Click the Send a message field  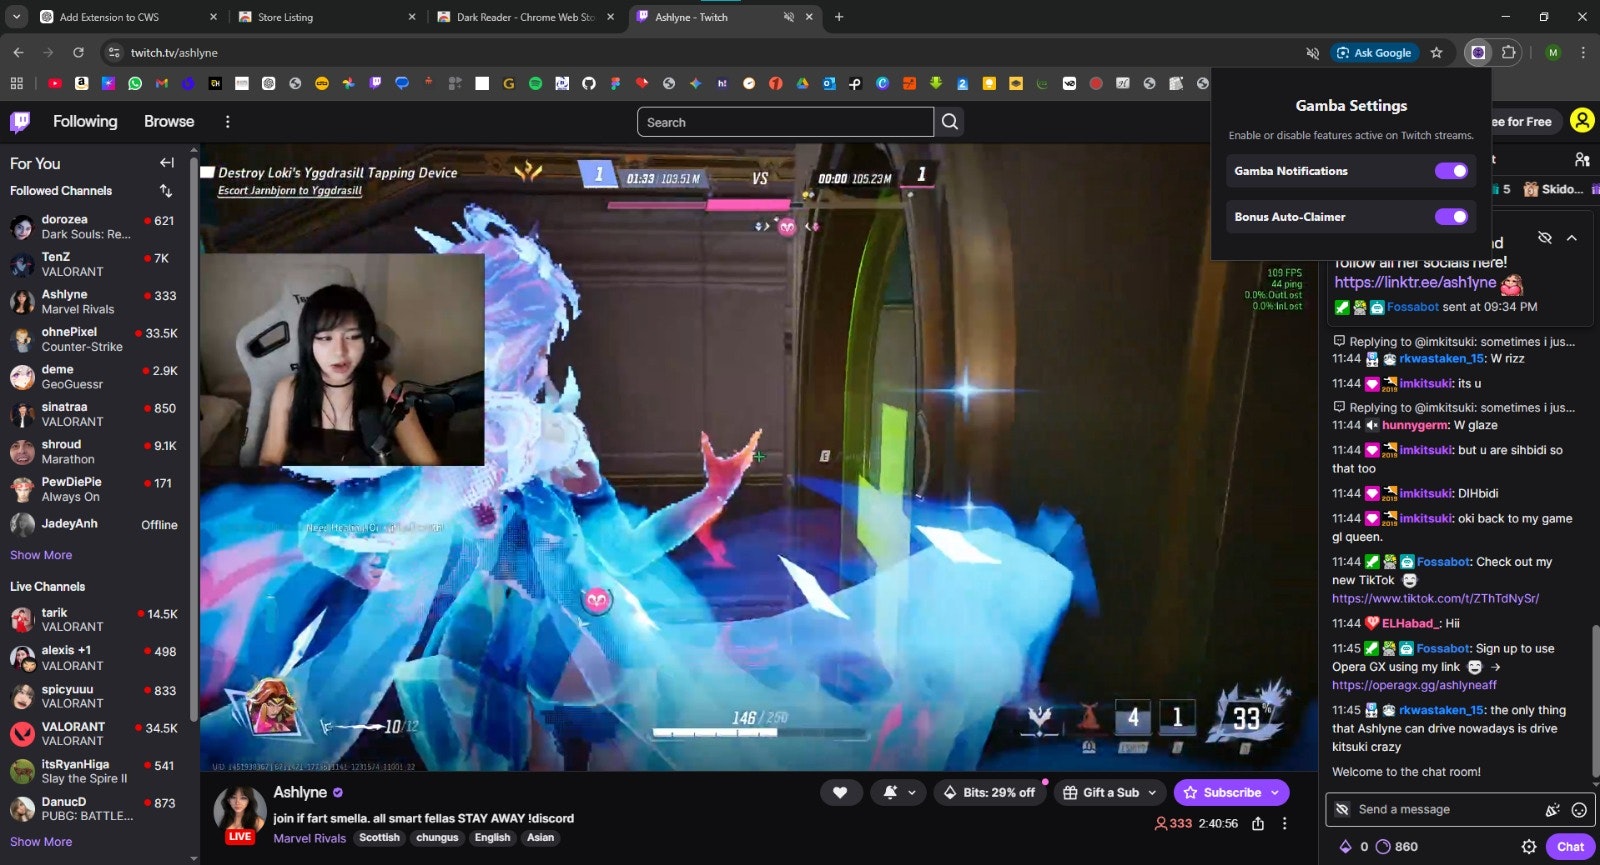(1448, 810)
